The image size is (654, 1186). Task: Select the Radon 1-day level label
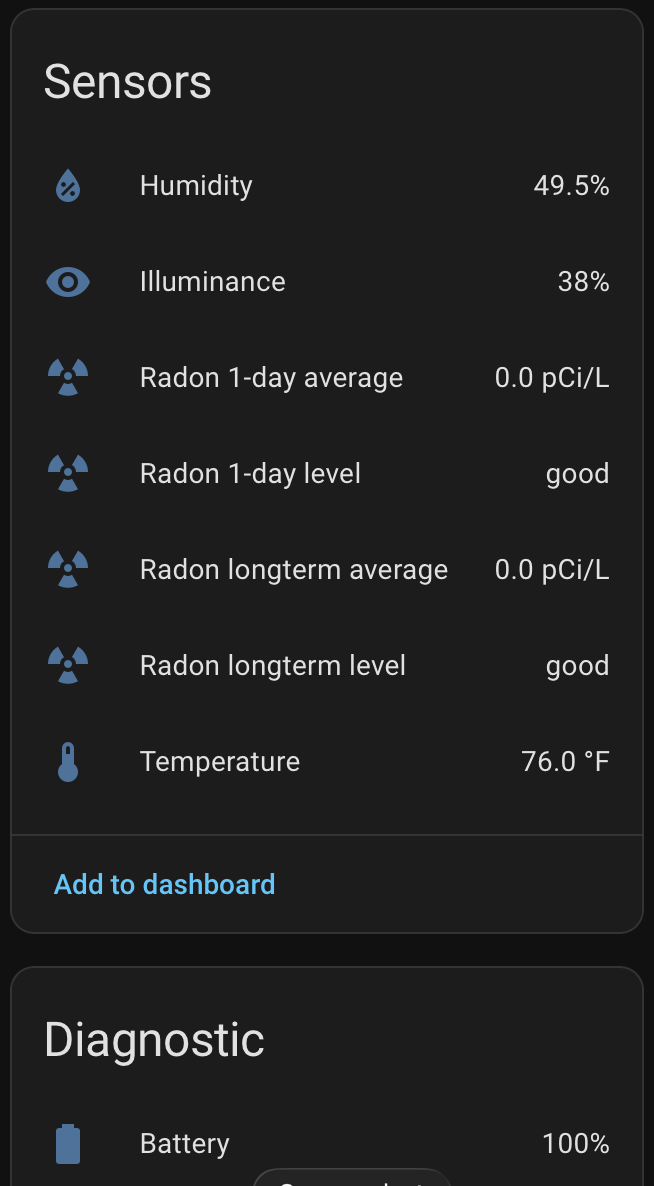click(x=250, y=473)
